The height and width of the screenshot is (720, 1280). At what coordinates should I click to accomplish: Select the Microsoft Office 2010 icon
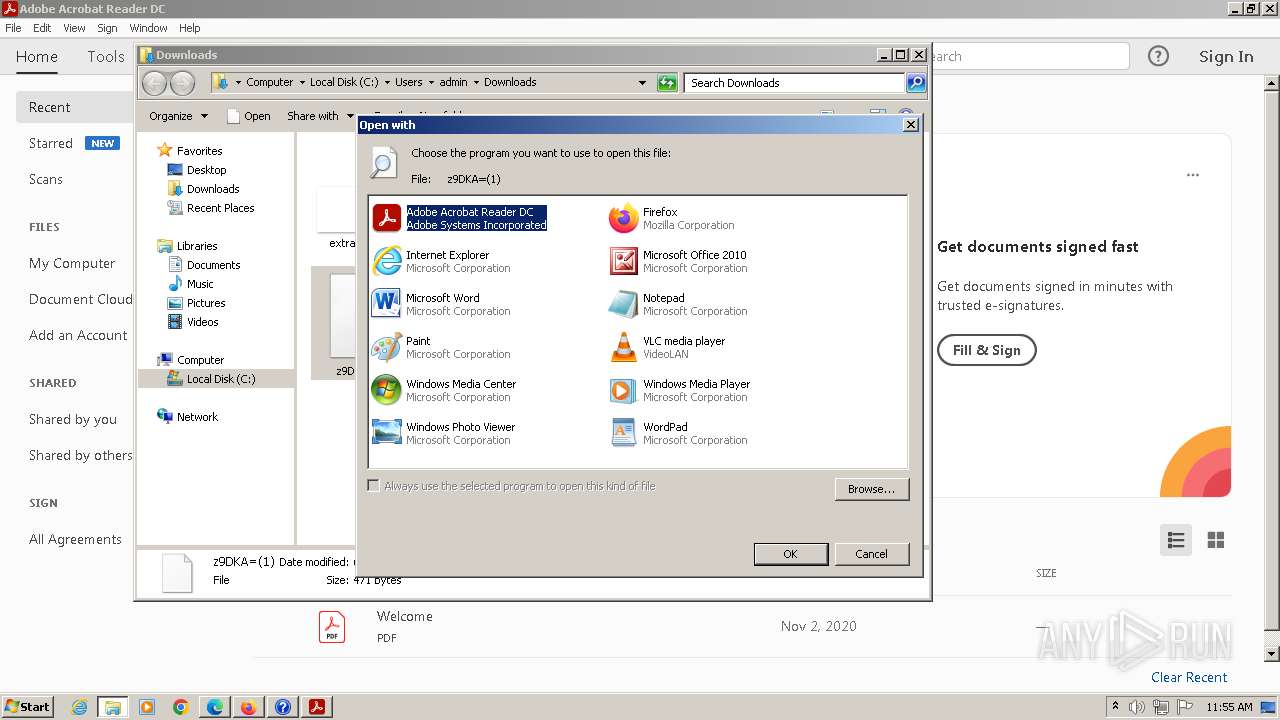click(624, 261)
